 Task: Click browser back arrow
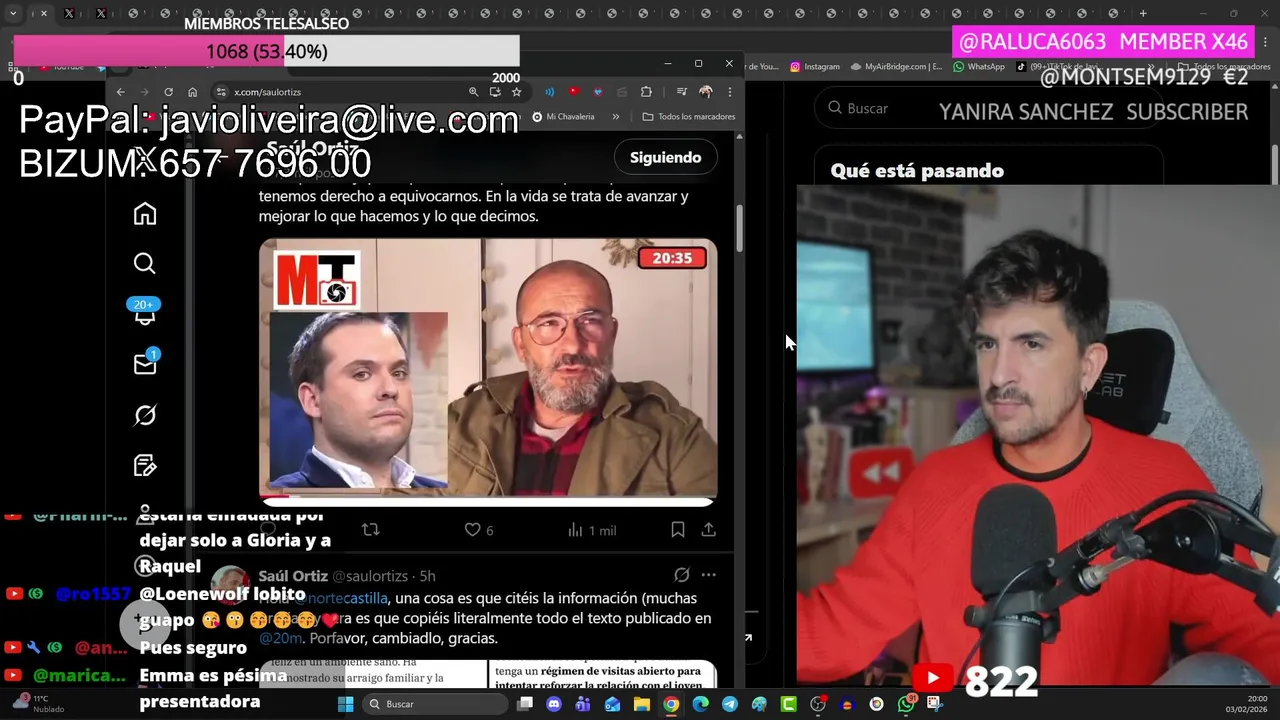[120, 92]
